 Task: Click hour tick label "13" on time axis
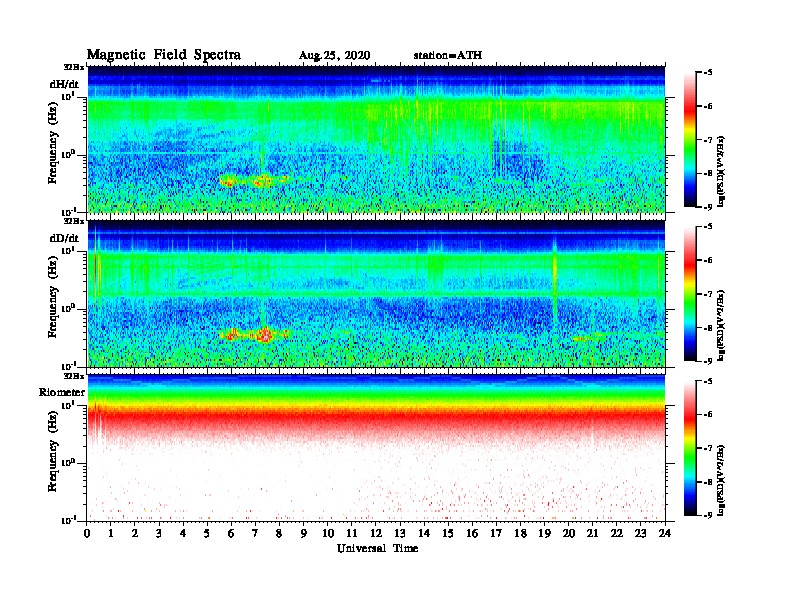(x=400, y=533)
